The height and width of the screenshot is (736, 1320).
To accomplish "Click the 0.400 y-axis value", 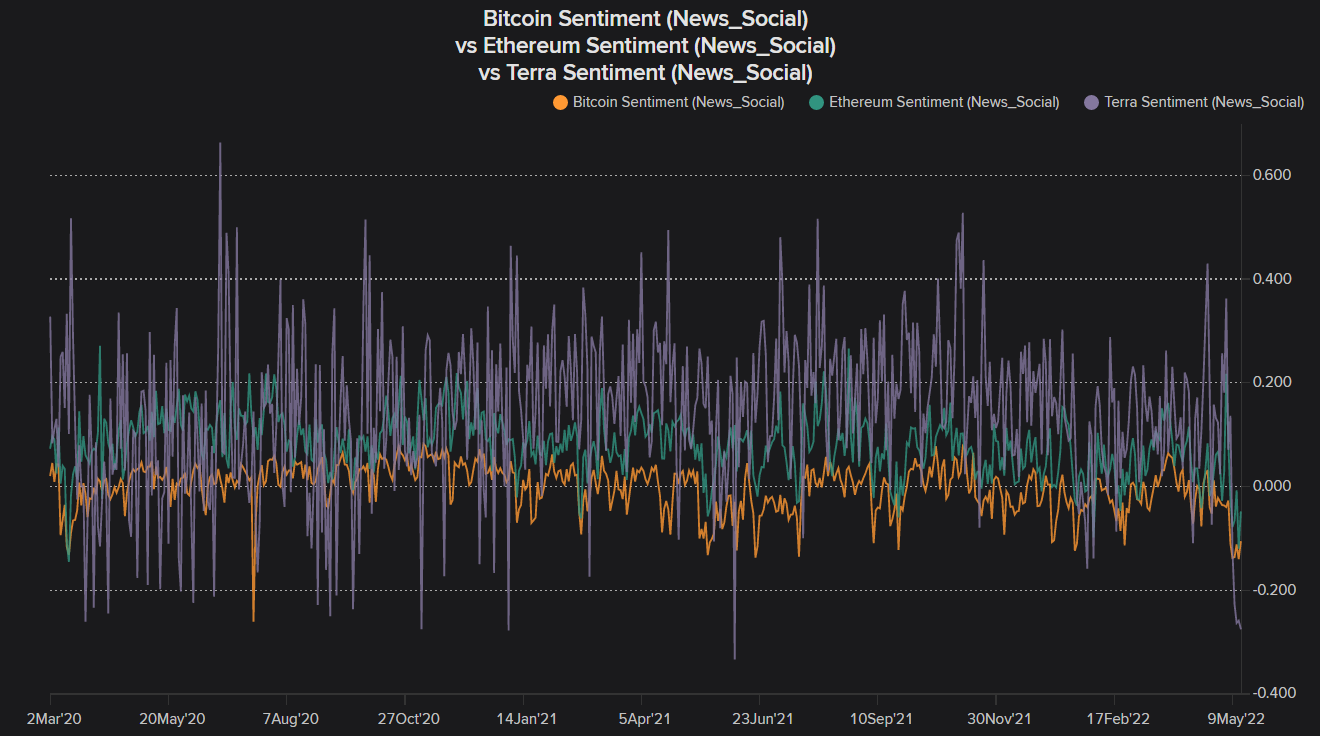I will click(1270, 279).
